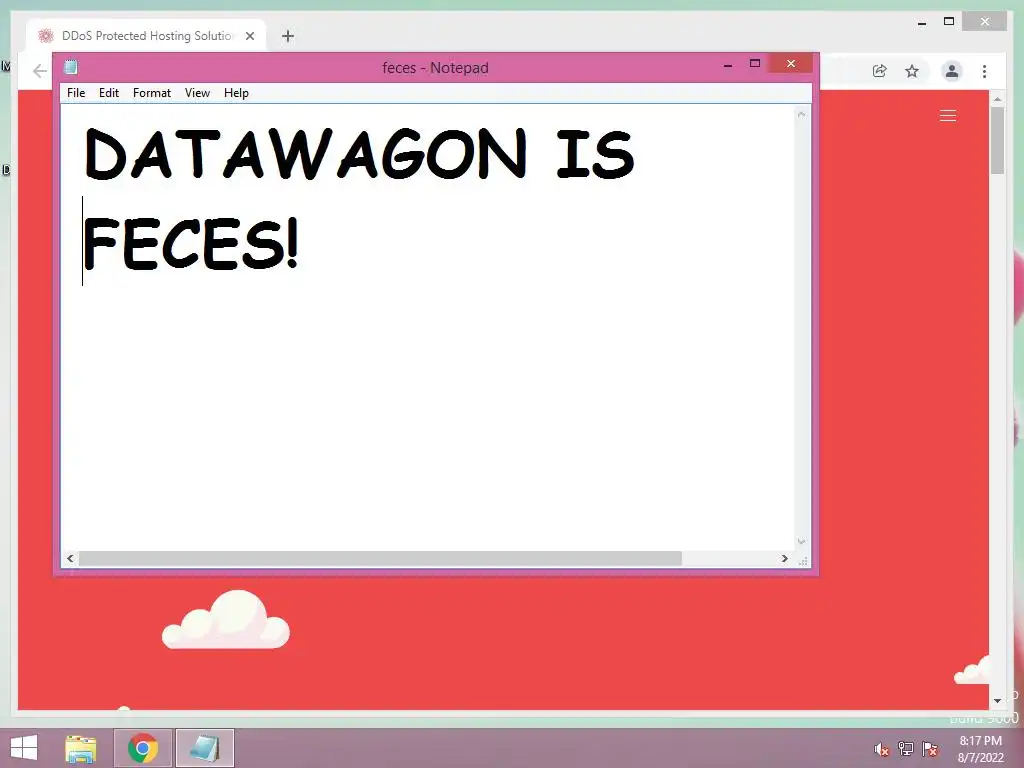
Task: Open the Format menu in Notepad
Action: (x=152, y=93)
